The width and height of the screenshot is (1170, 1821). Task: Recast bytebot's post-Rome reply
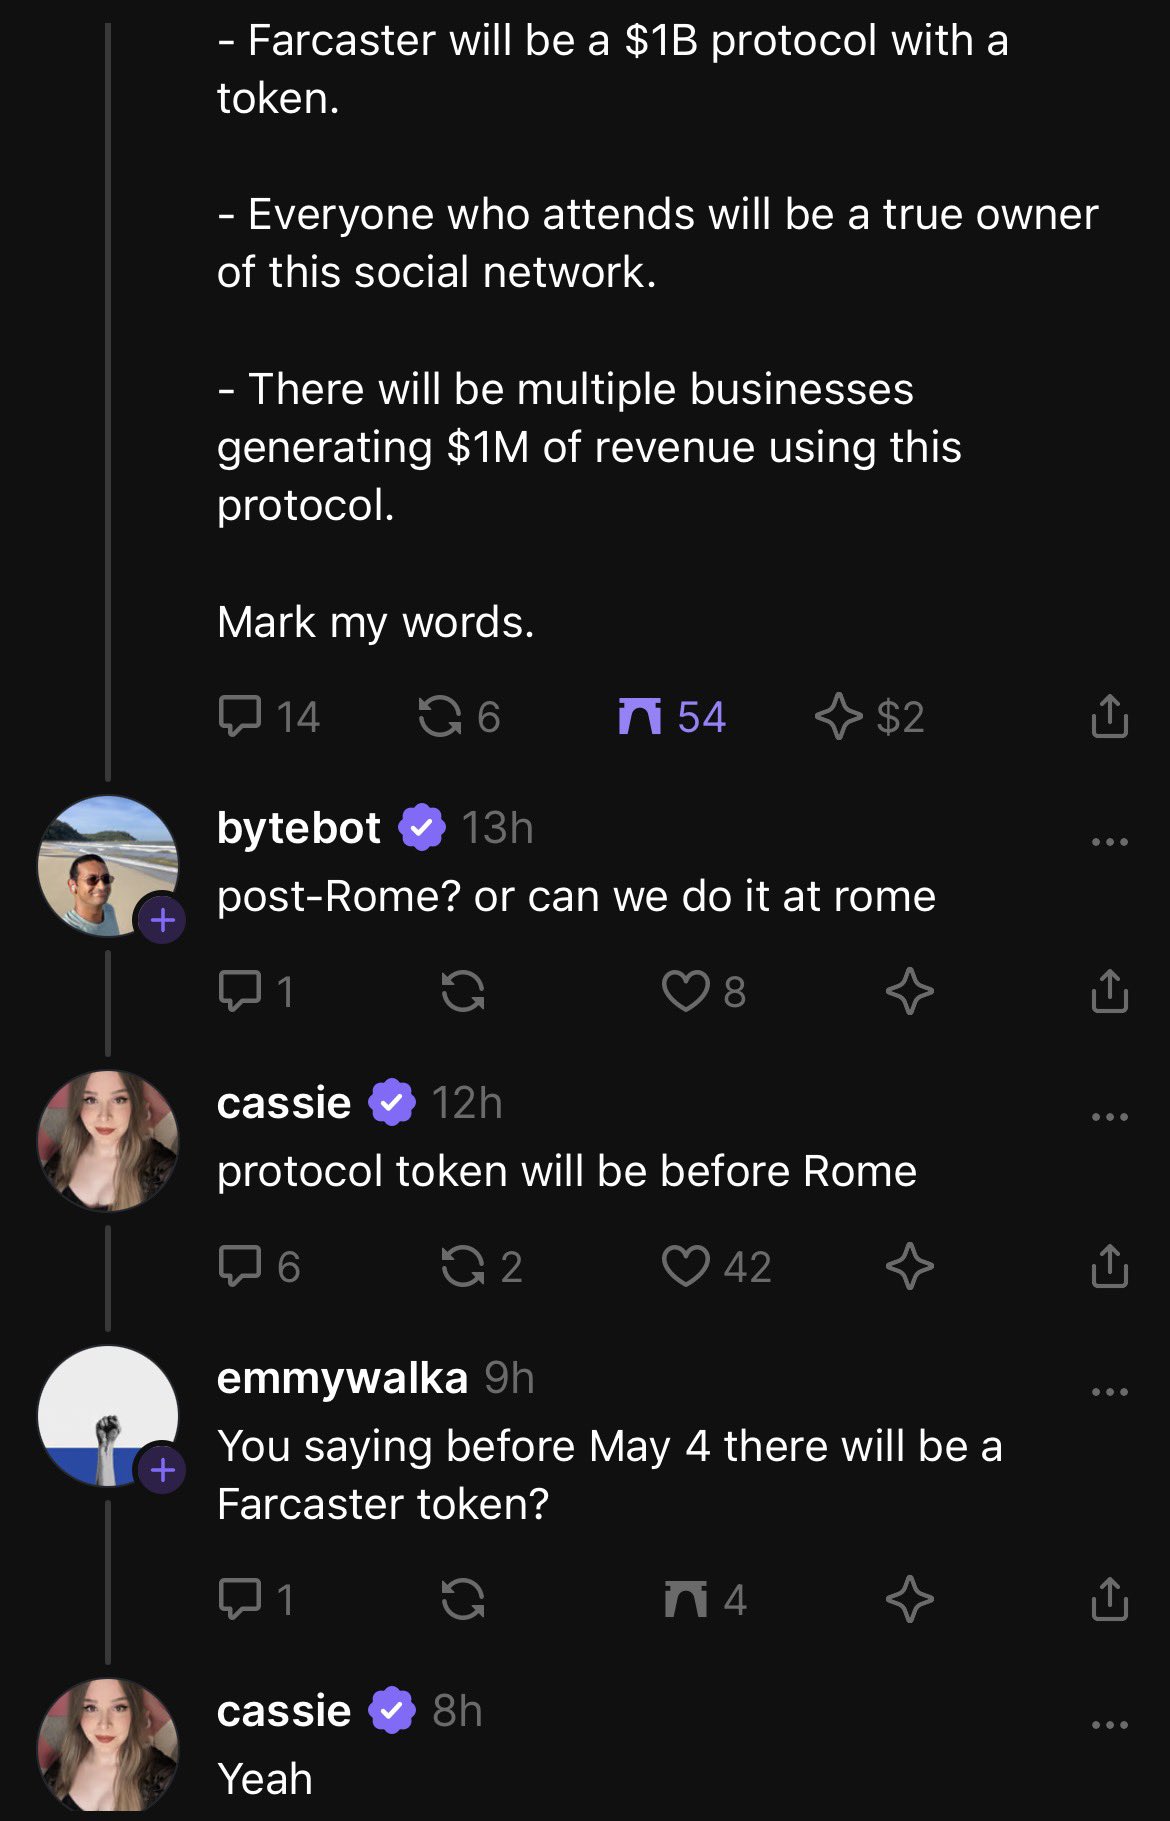click(x=463, y=991)
